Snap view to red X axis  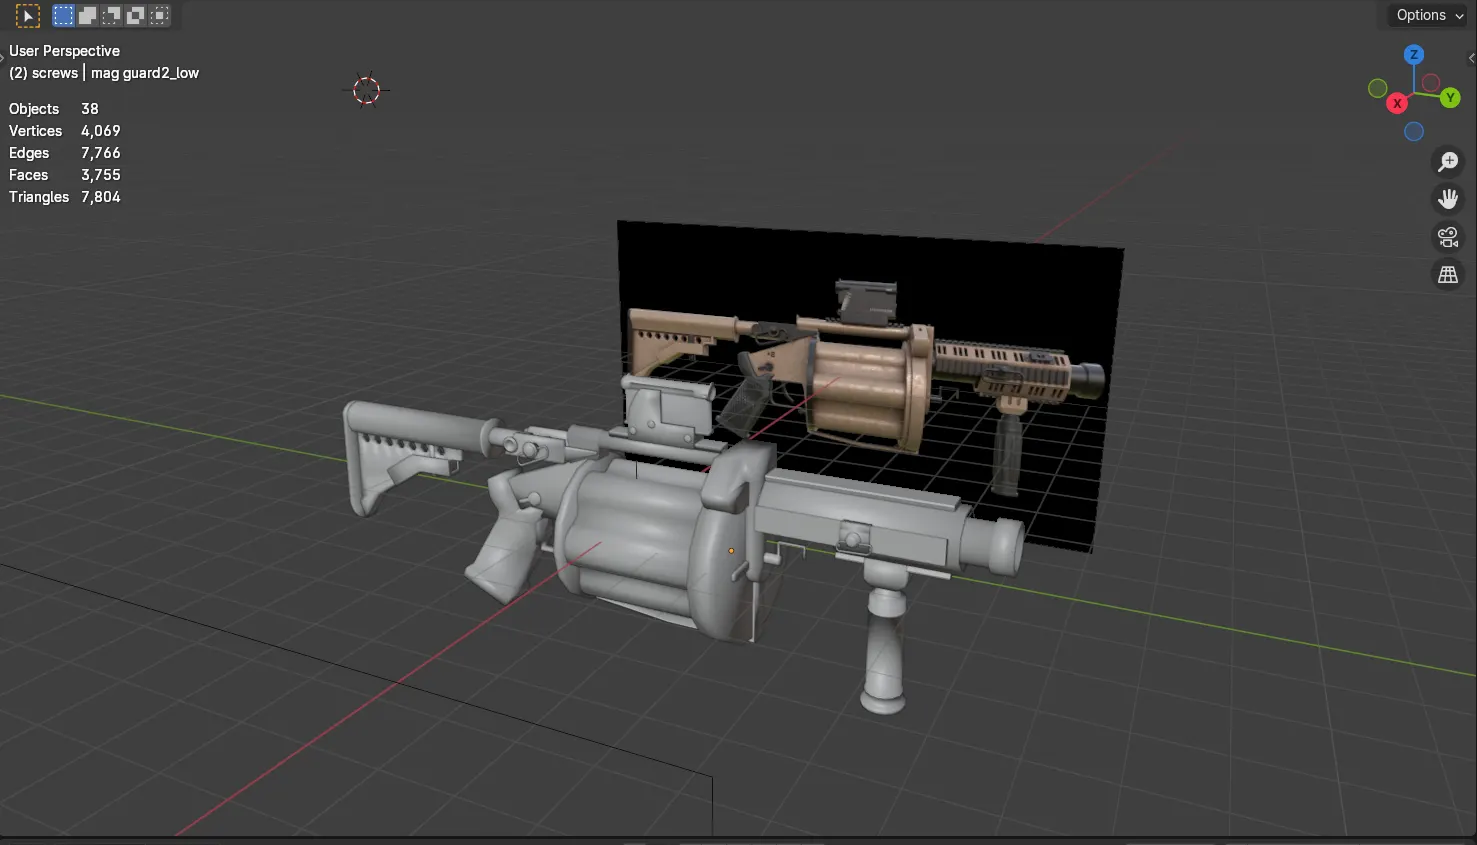tap(1397, 103)
